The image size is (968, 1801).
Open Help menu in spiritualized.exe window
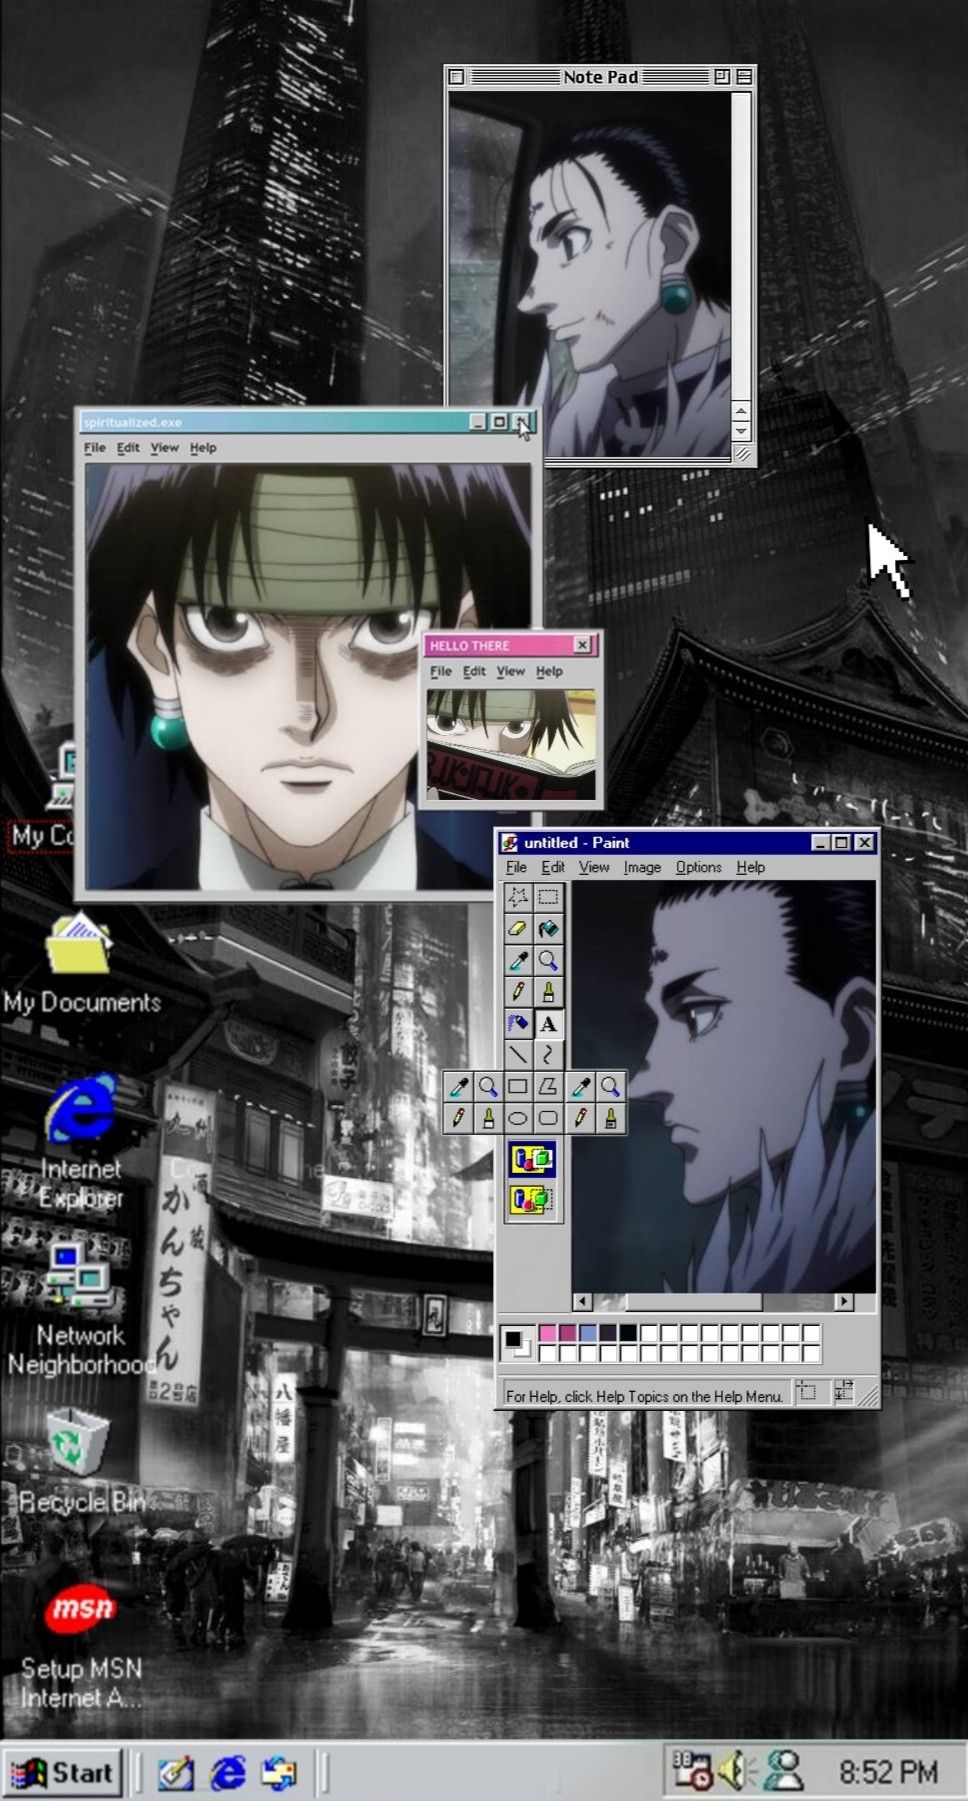(203, 447)
